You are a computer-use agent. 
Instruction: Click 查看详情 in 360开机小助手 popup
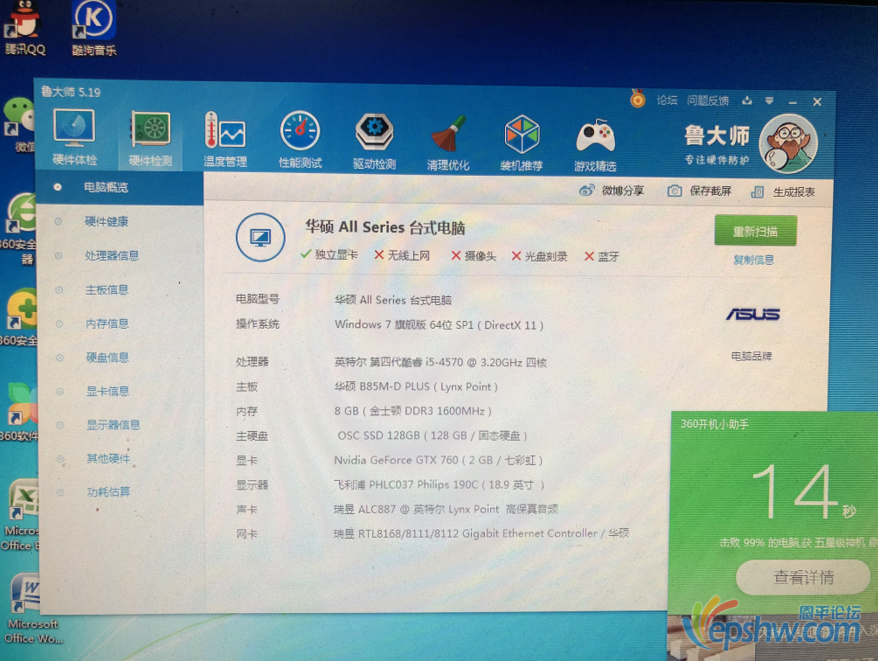coord(804,577)
